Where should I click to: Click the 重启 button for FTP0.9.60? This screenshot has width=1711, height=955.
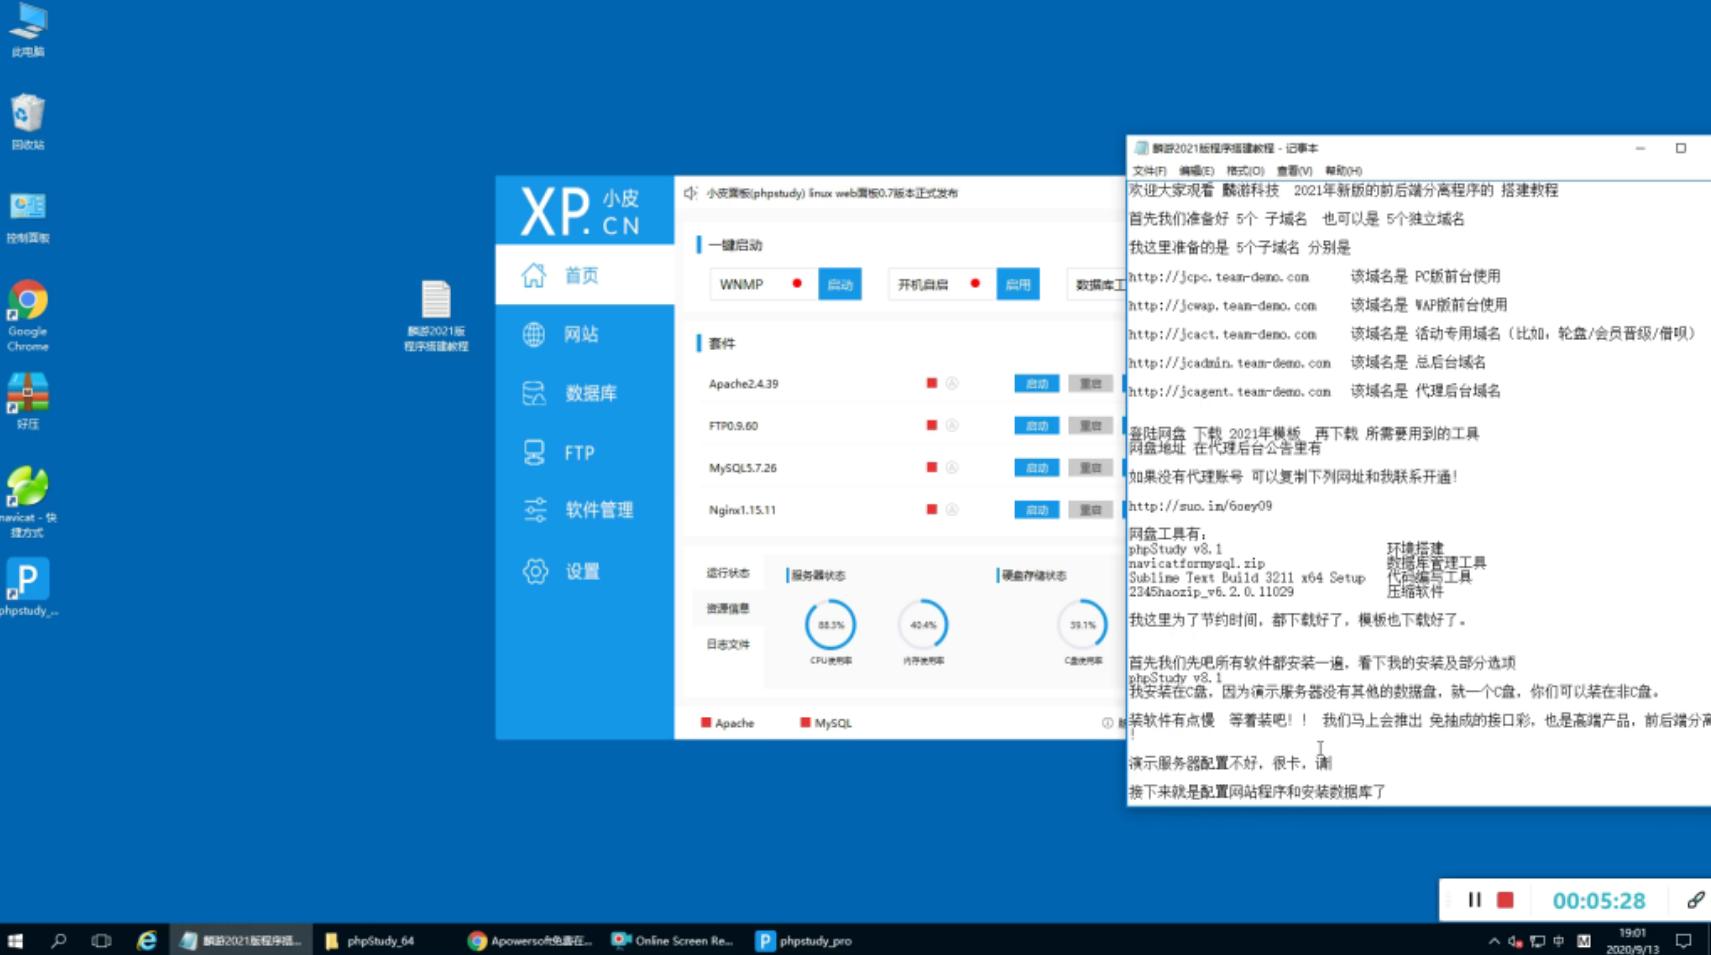1089,426
